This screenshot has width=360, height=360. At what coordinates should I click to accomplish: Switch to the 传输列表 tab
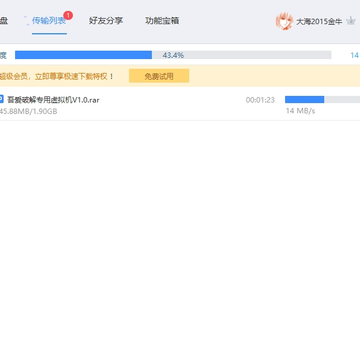click(x=49, y=21)
